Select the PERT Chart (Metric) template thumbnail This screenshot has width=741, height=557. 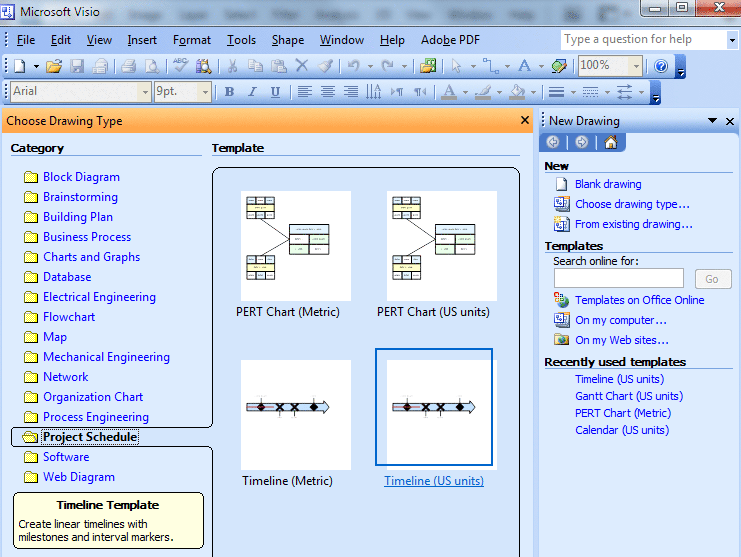click(x=296, y=246)
